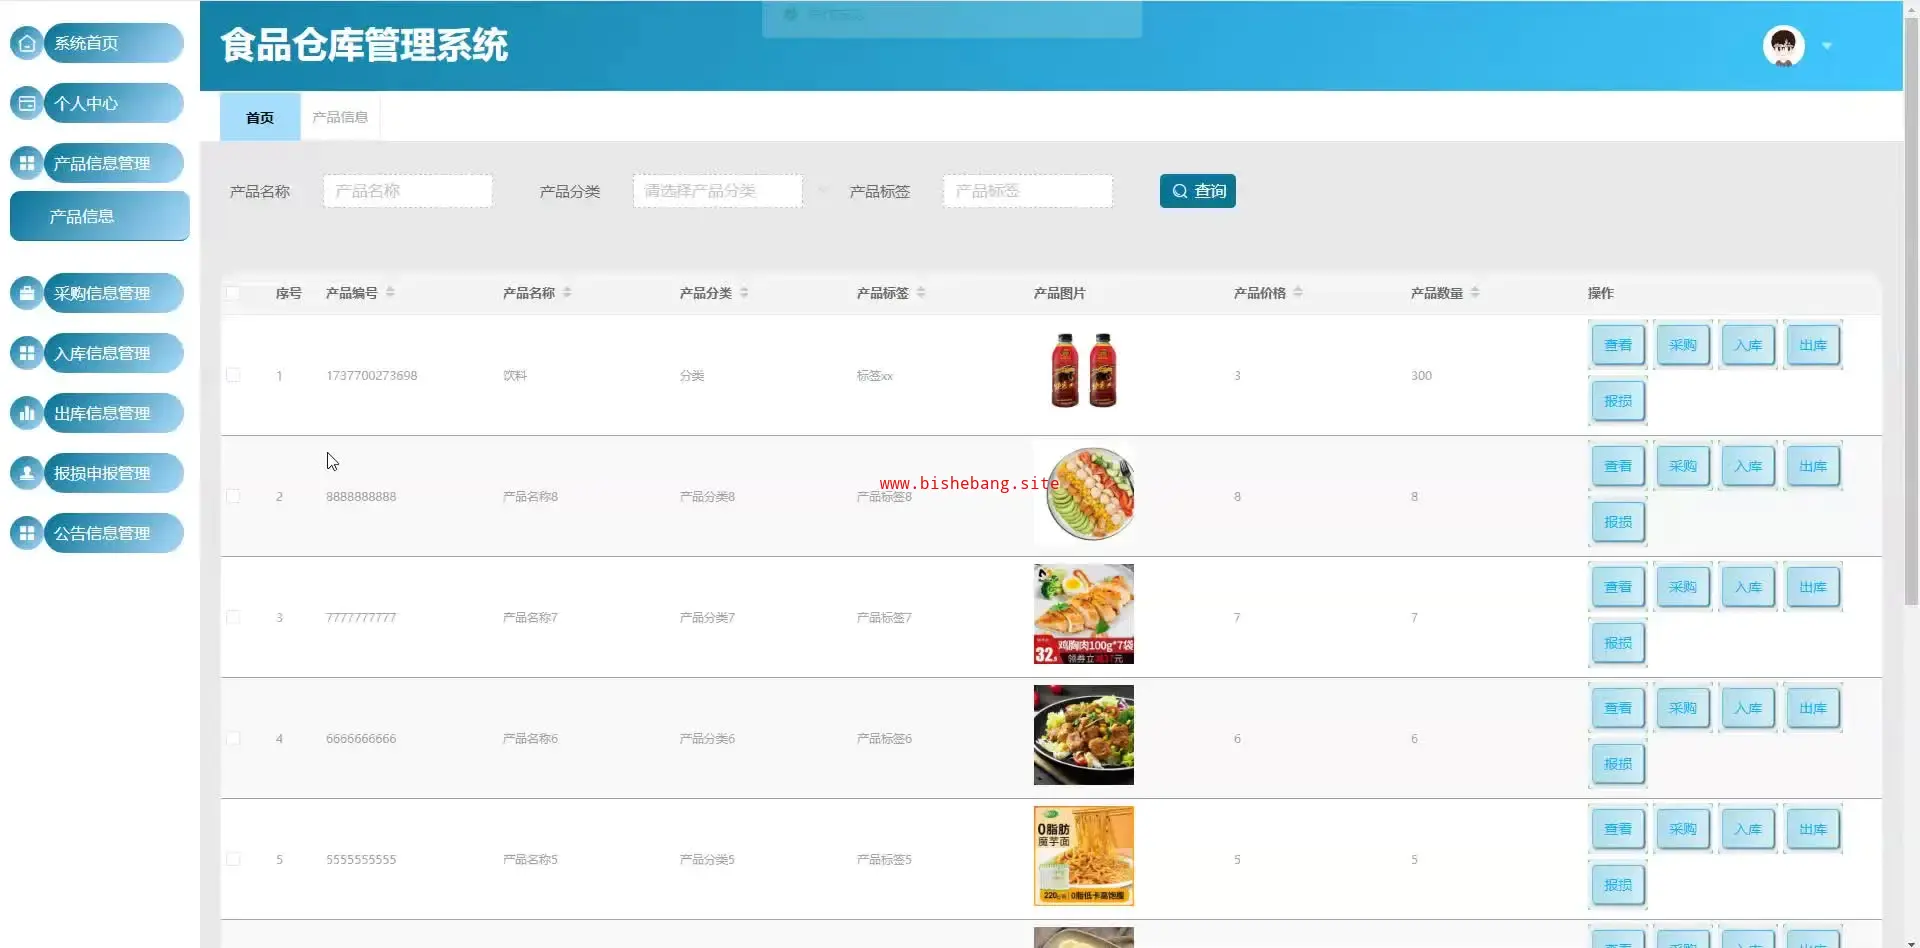Click product number 1737700273698
Viewport: 1920px width, 948px height.
tap(372, 376)
